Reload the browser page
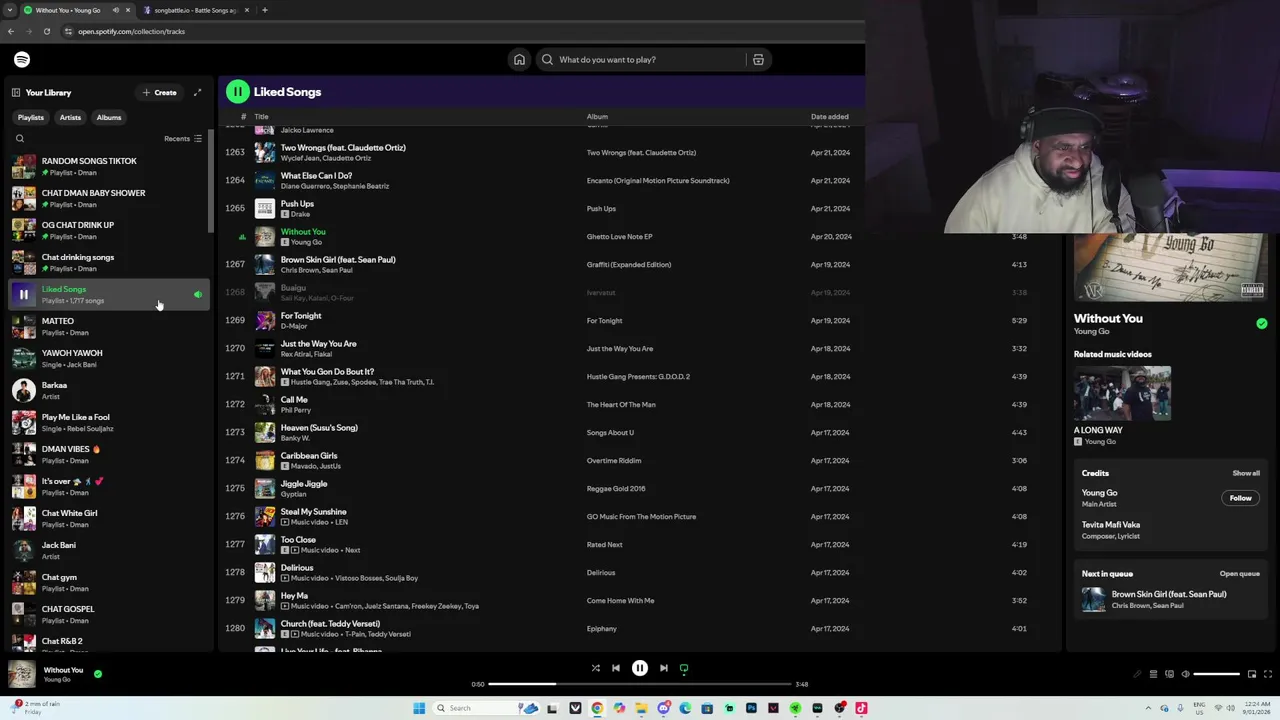The width and height of the screenshot is (1280, 720). pyautogui.click(x=46, y=31)
